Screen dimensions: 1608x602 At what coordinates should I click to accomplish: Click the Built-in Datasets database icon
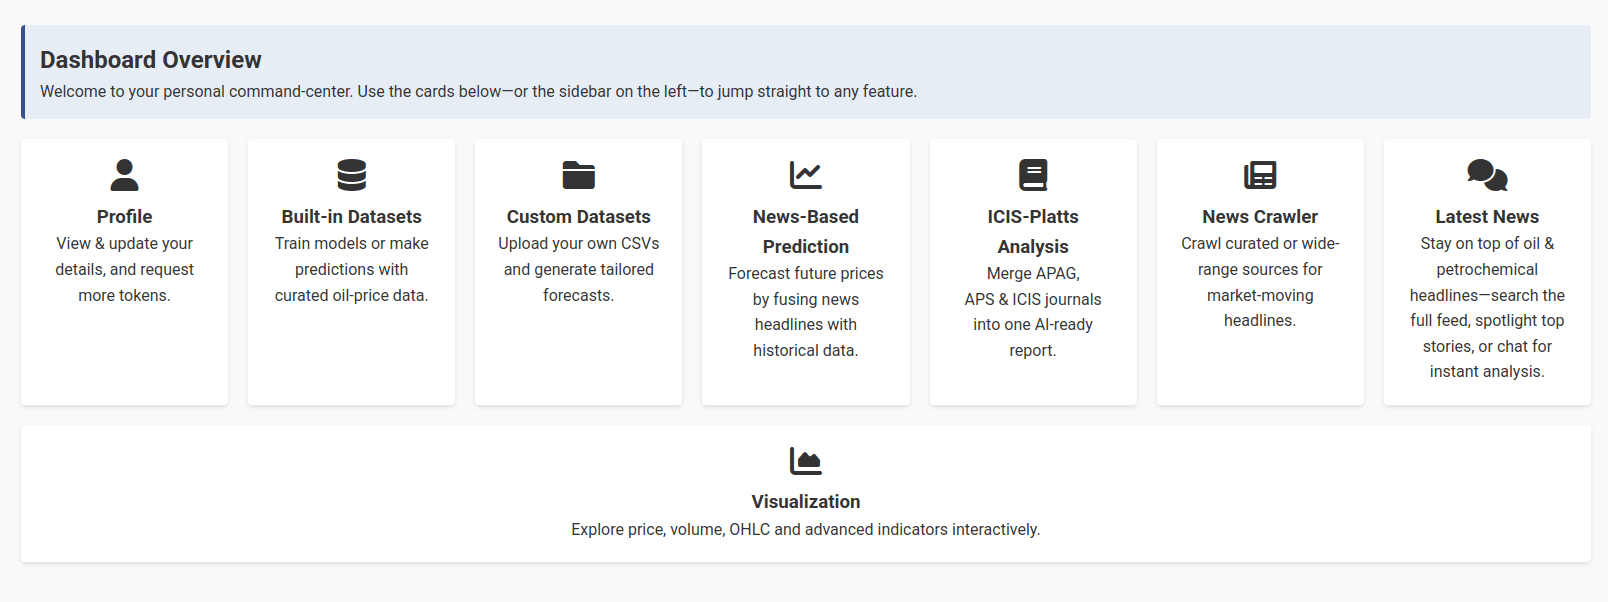click(x=351, y=175)
